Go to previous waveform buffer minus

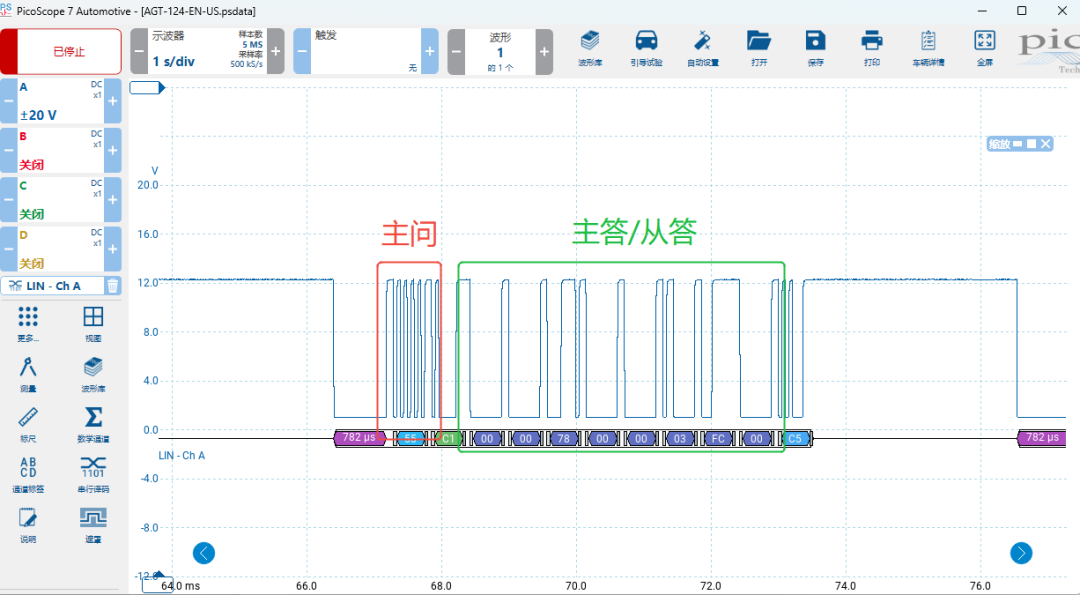(456, 52)
